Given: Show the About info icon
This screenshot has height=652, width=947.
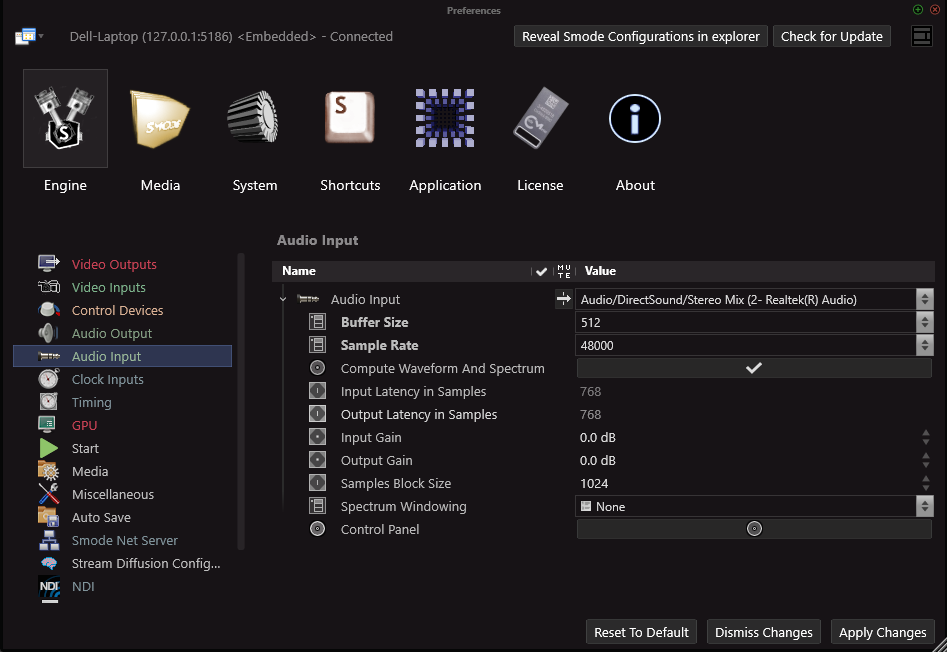Looking at the screenshot, I should [x=635, y=119].
